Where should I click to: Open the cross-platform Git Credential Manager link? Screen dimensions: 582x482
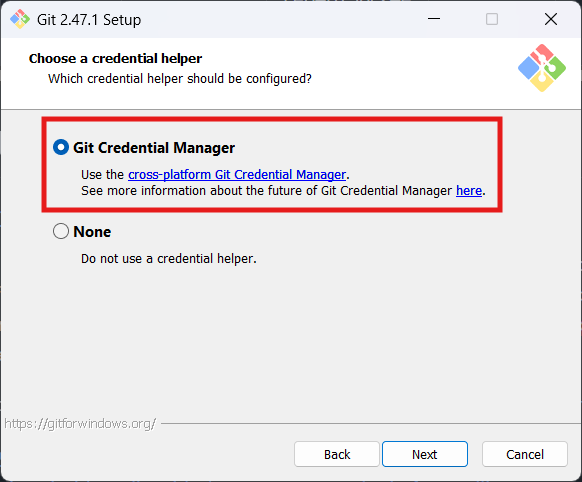coord(237,174)
